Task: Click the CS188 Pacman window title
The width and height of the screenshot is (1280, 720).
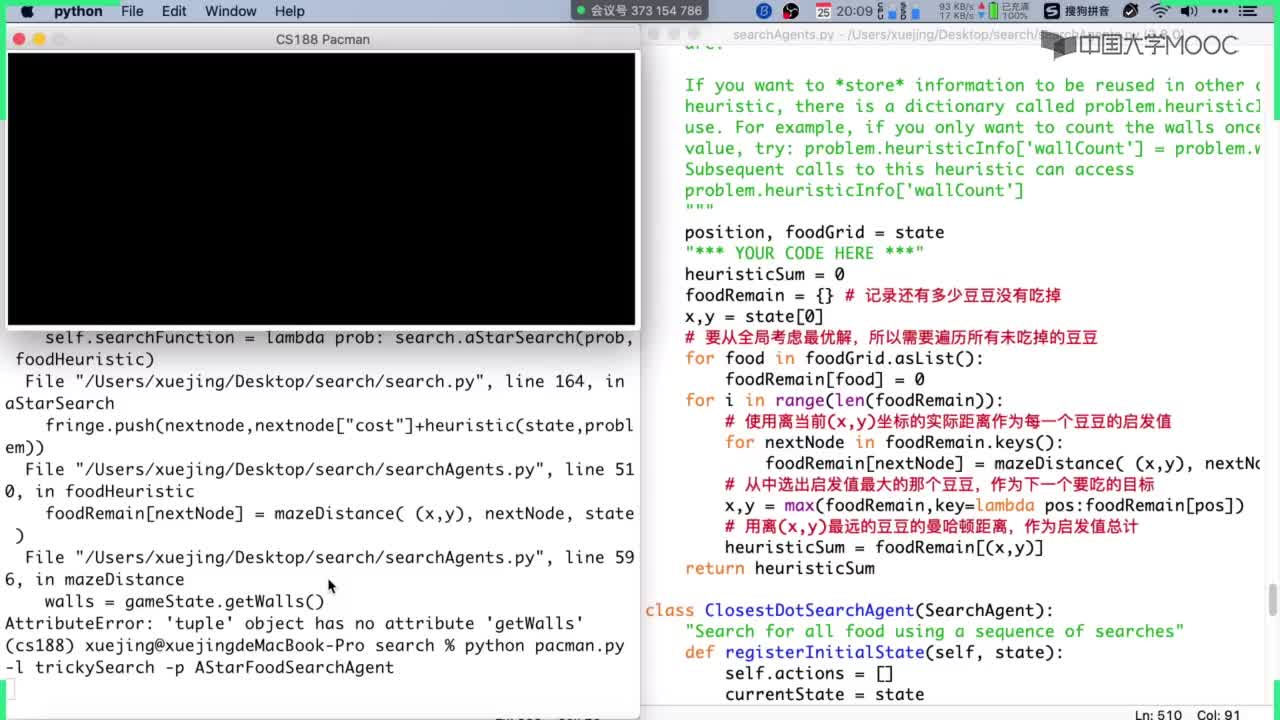Action: coord(323,39)
